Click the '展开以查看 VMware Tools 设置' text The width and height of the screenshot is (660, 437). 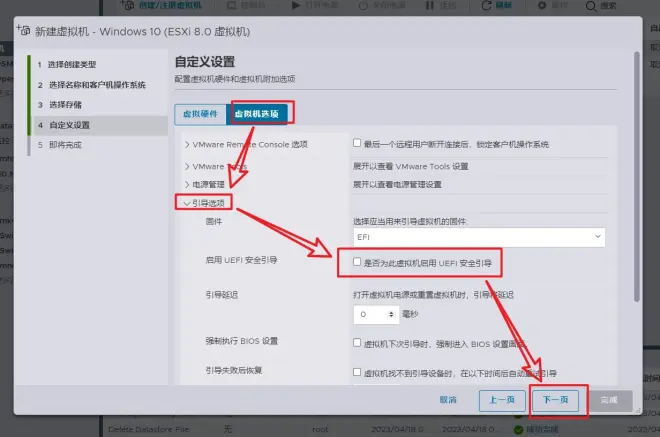(x=410, y=166)
